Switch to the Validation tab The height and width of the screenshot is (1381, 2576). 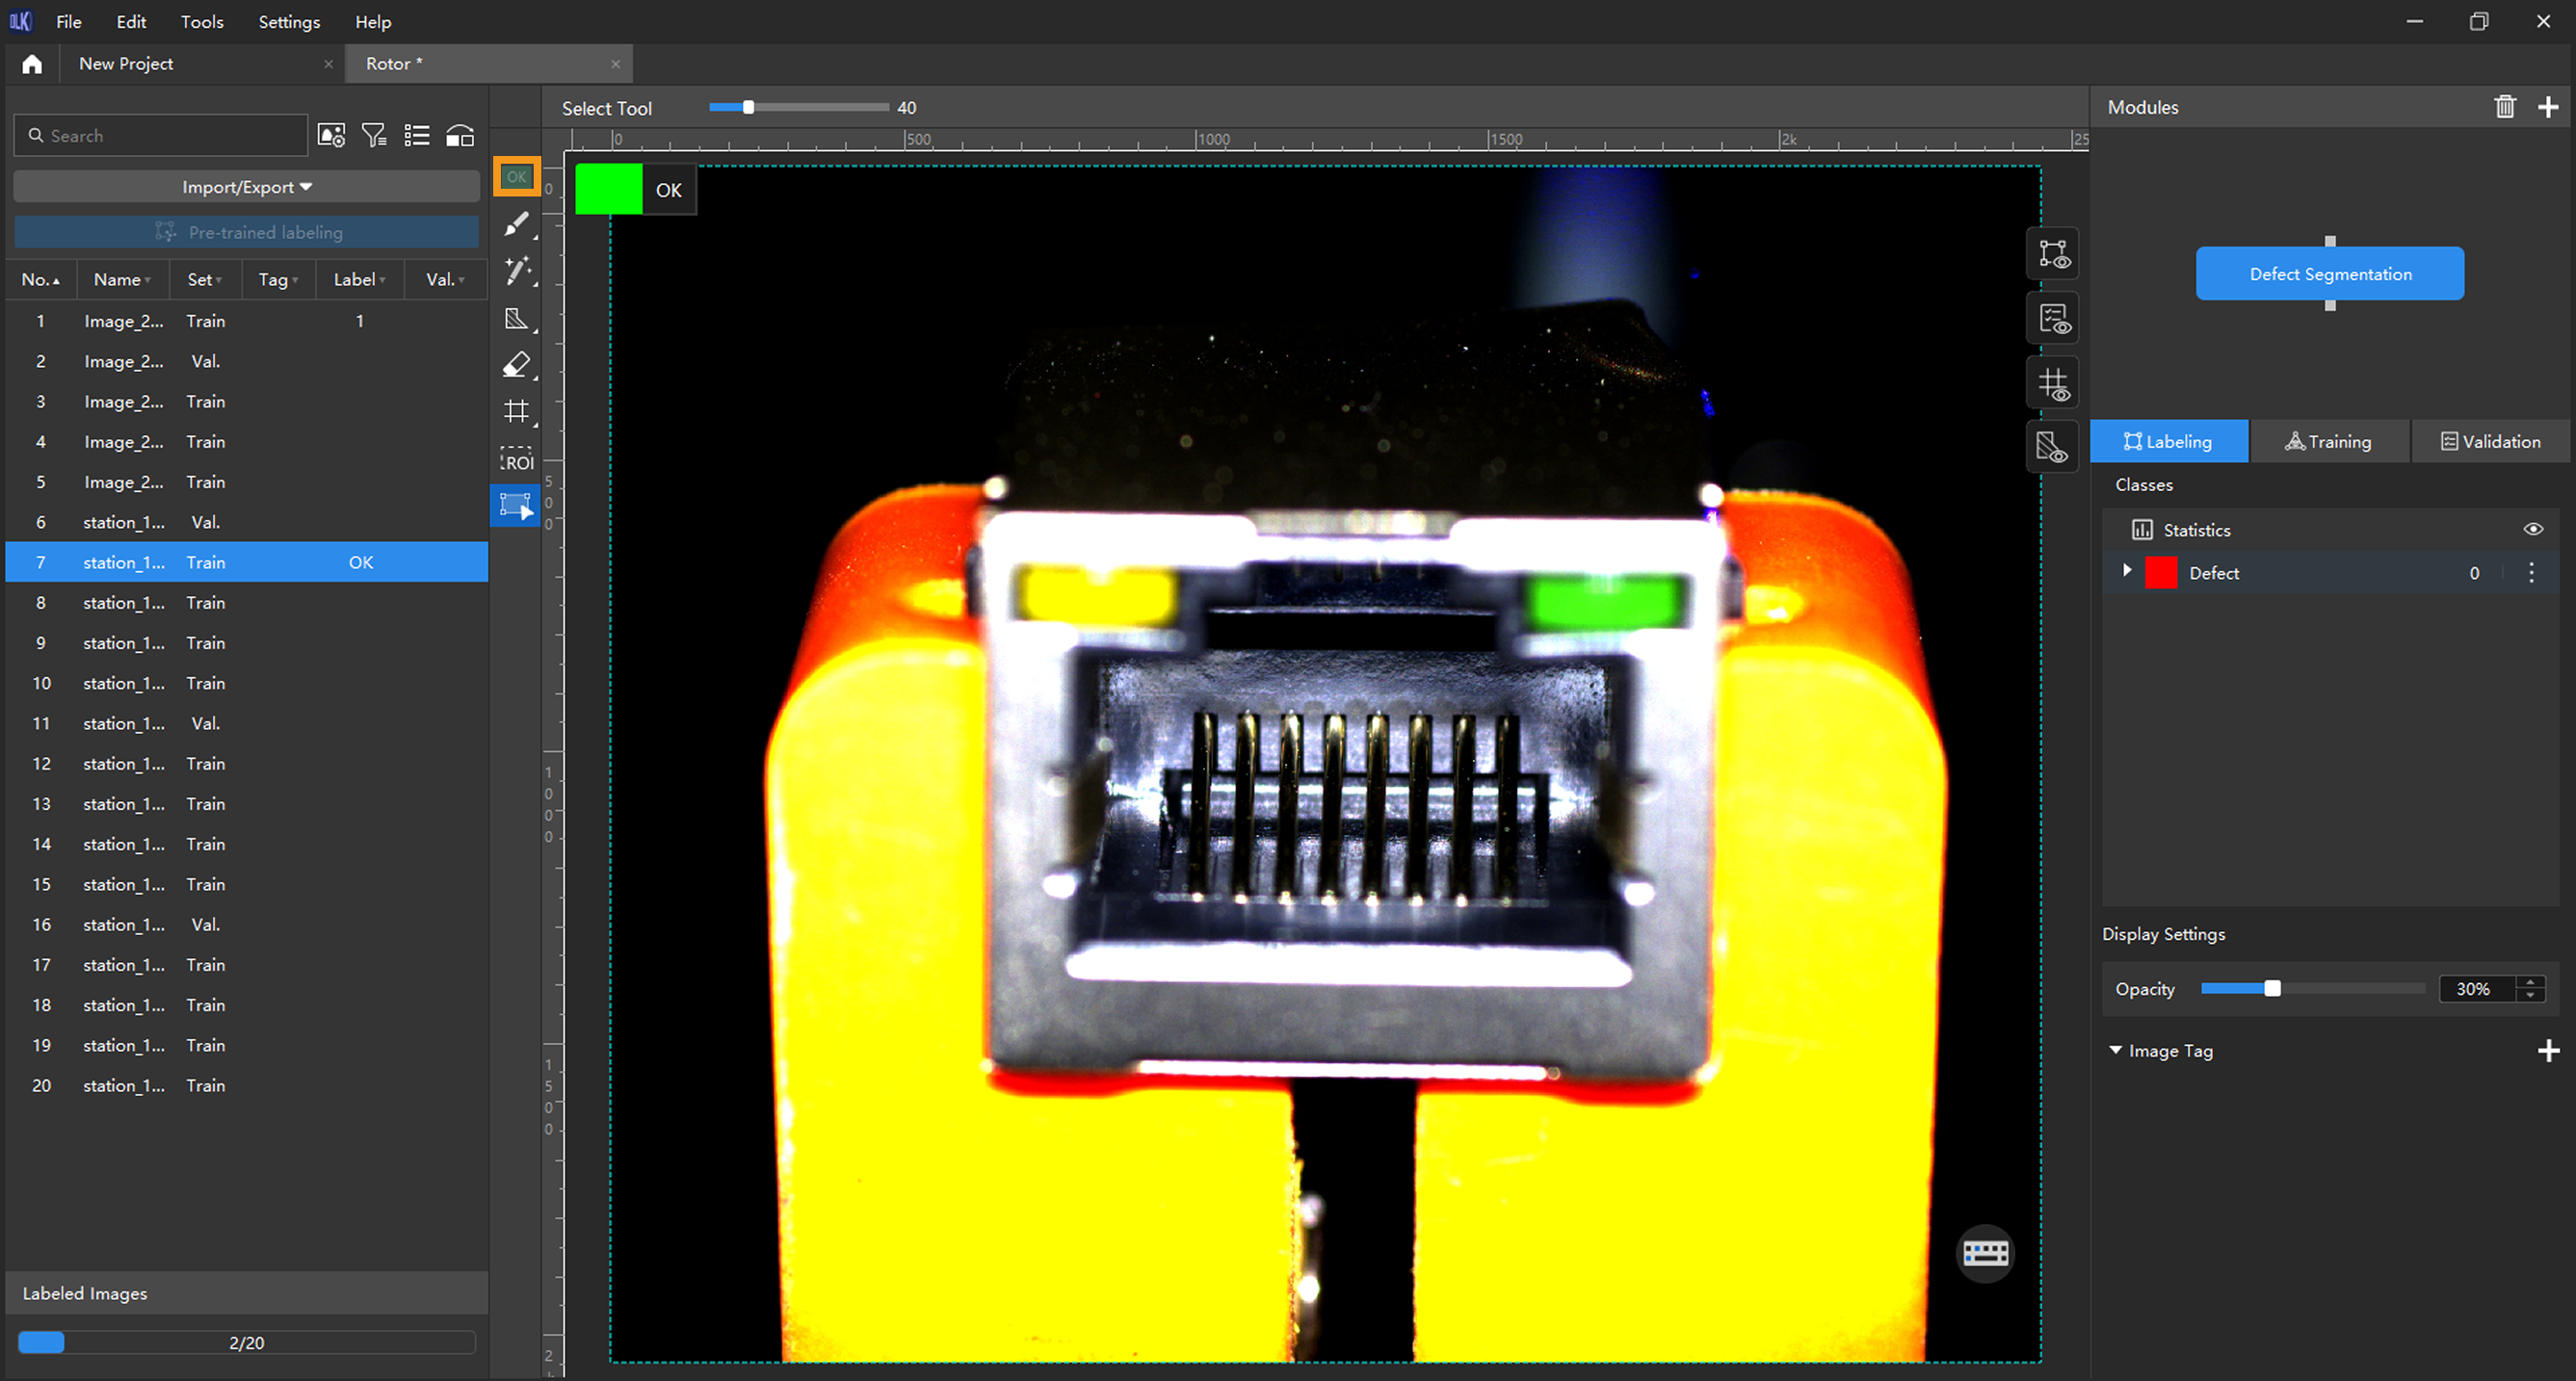[x=2490, y=442]
